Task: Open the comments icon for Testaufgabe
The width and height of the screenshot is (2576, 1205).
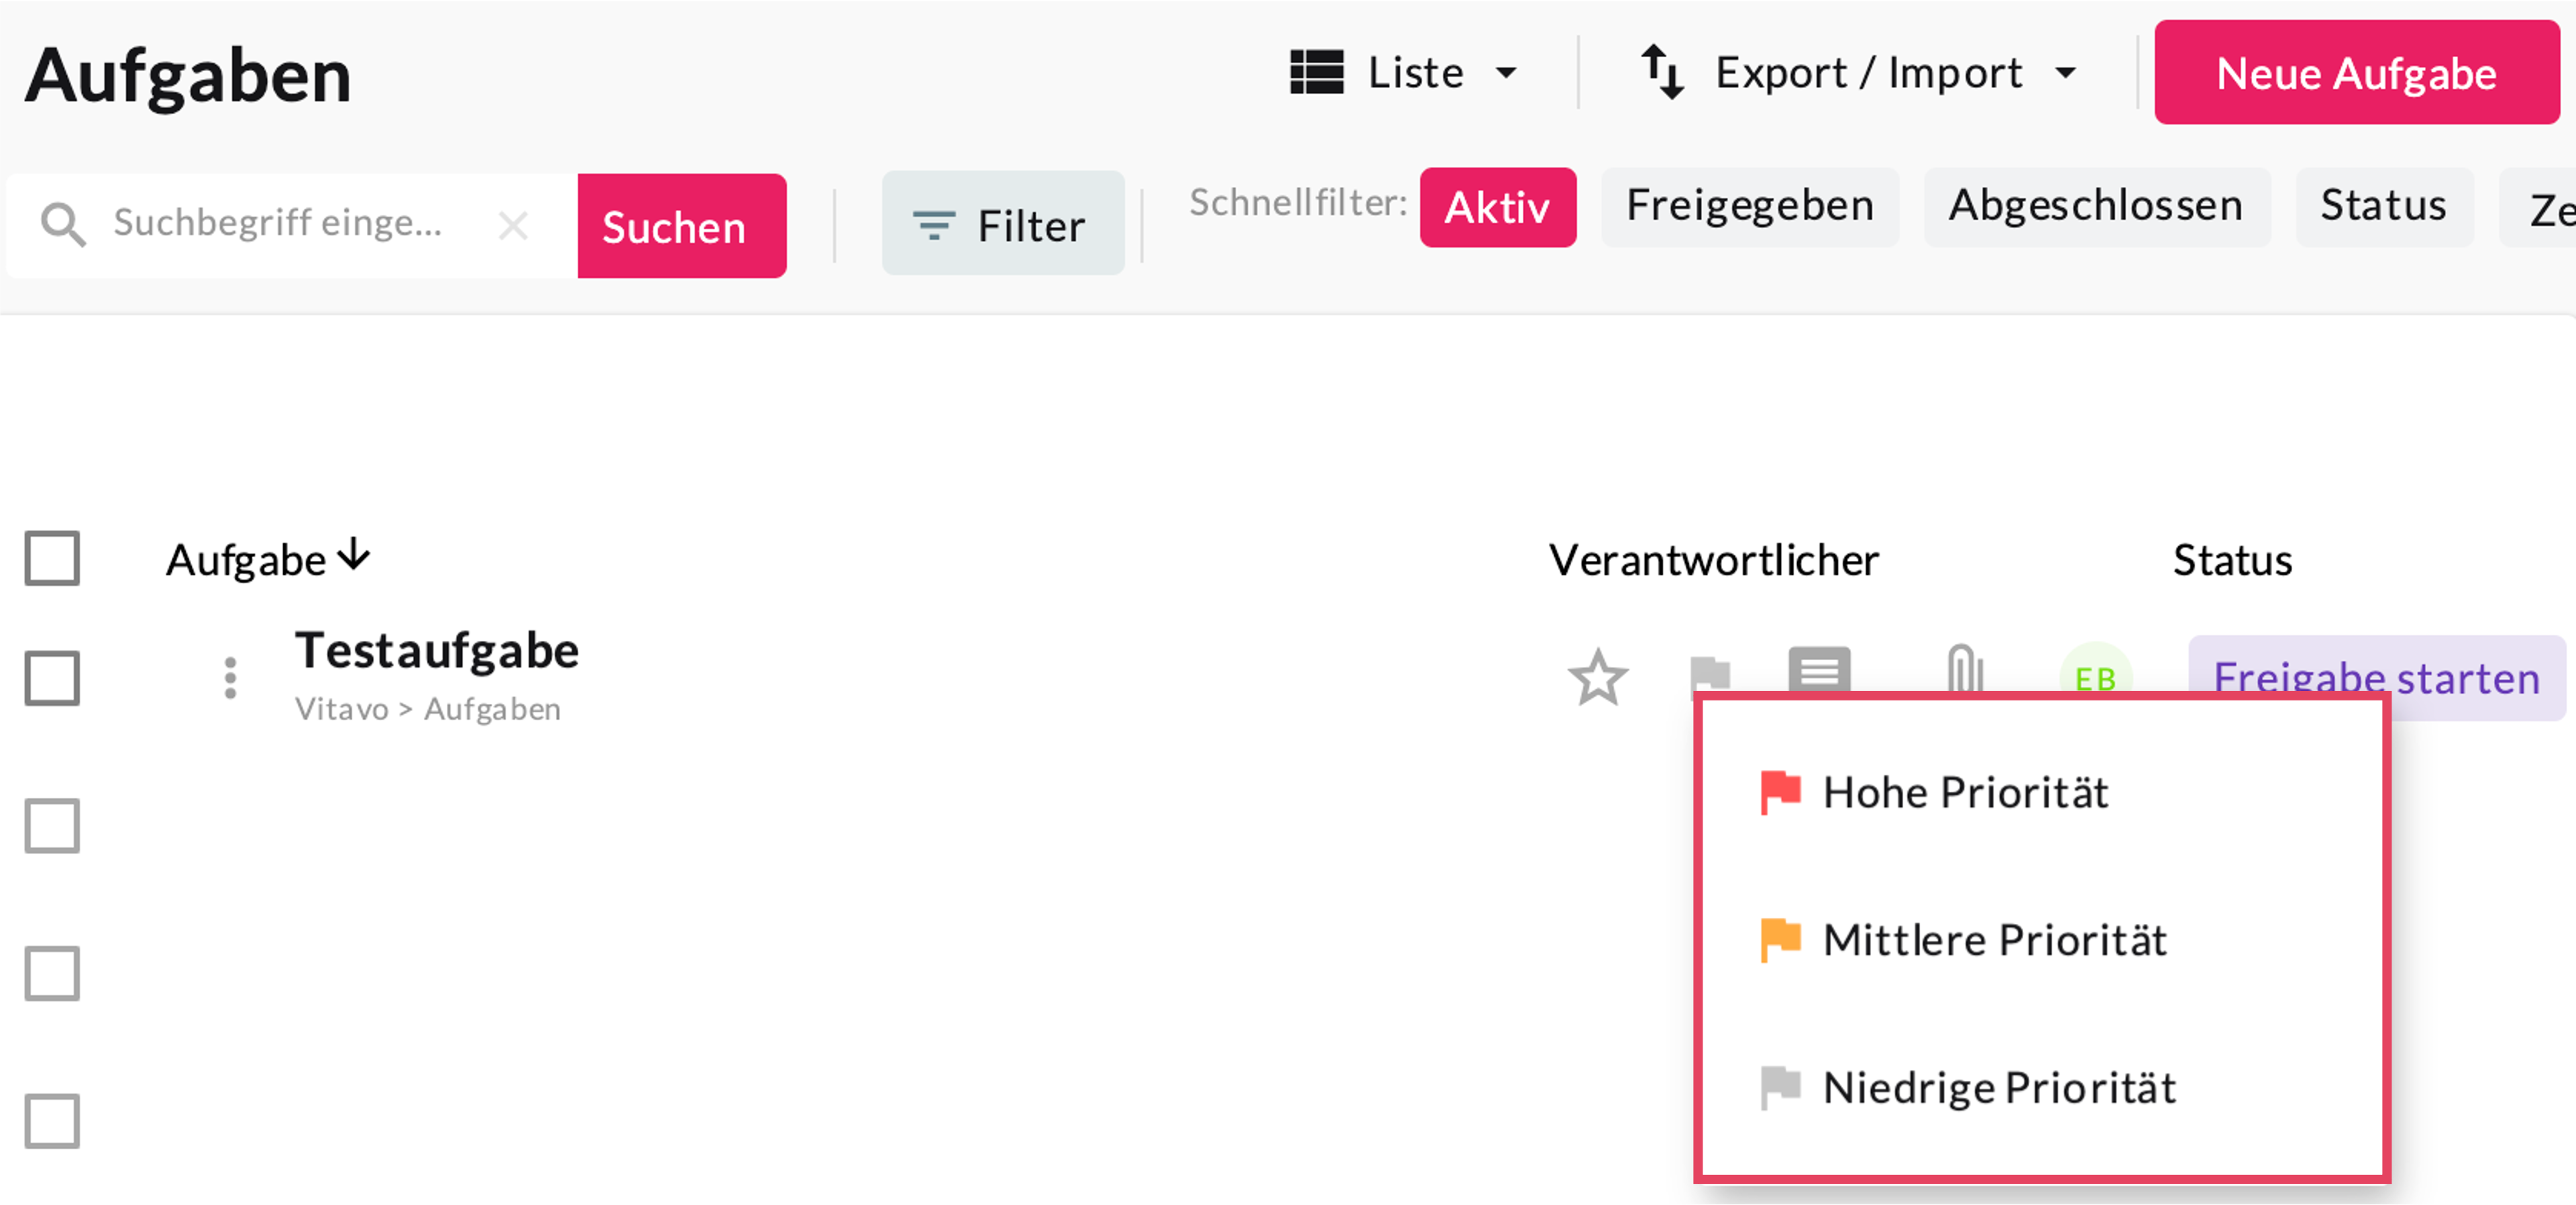Action: point(1819,669)
